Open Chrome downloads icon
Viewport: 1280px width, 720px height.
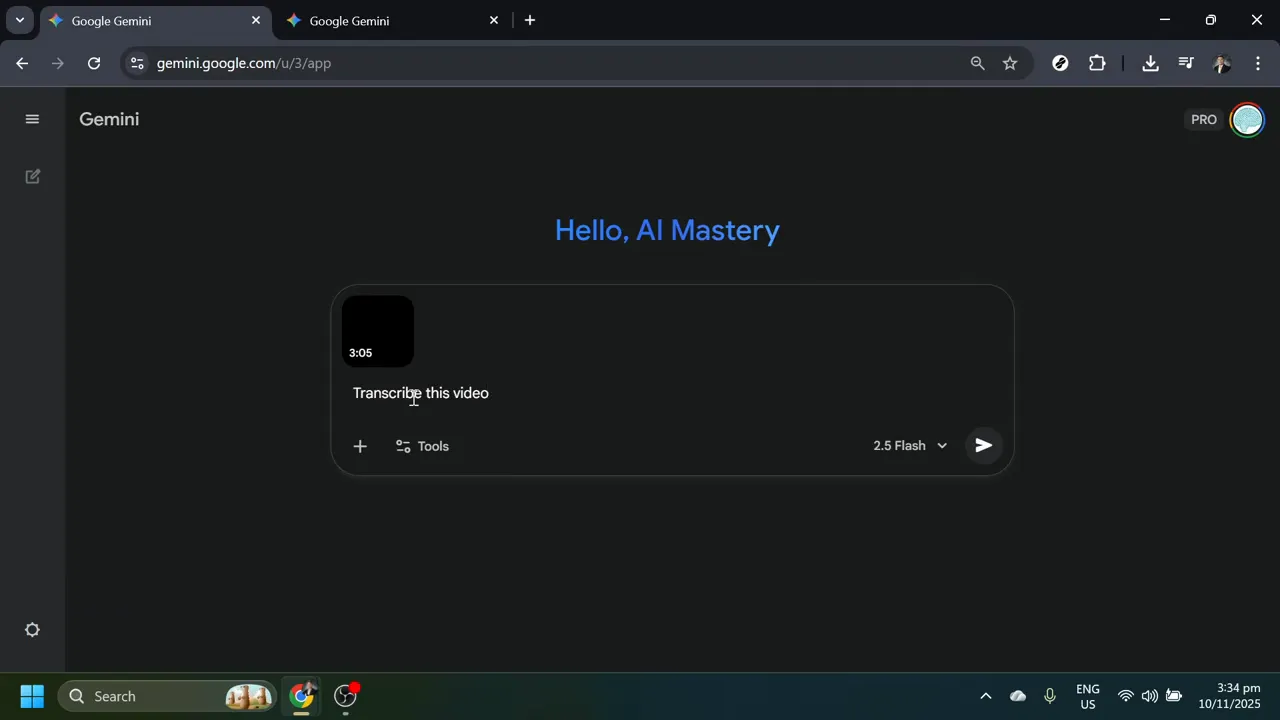(1151, 63)
